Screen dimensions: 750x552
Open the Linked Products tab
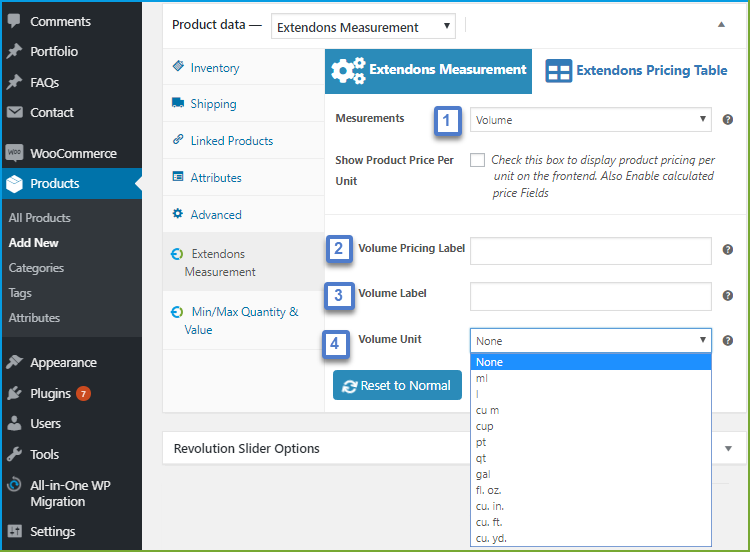click(243, 140)
